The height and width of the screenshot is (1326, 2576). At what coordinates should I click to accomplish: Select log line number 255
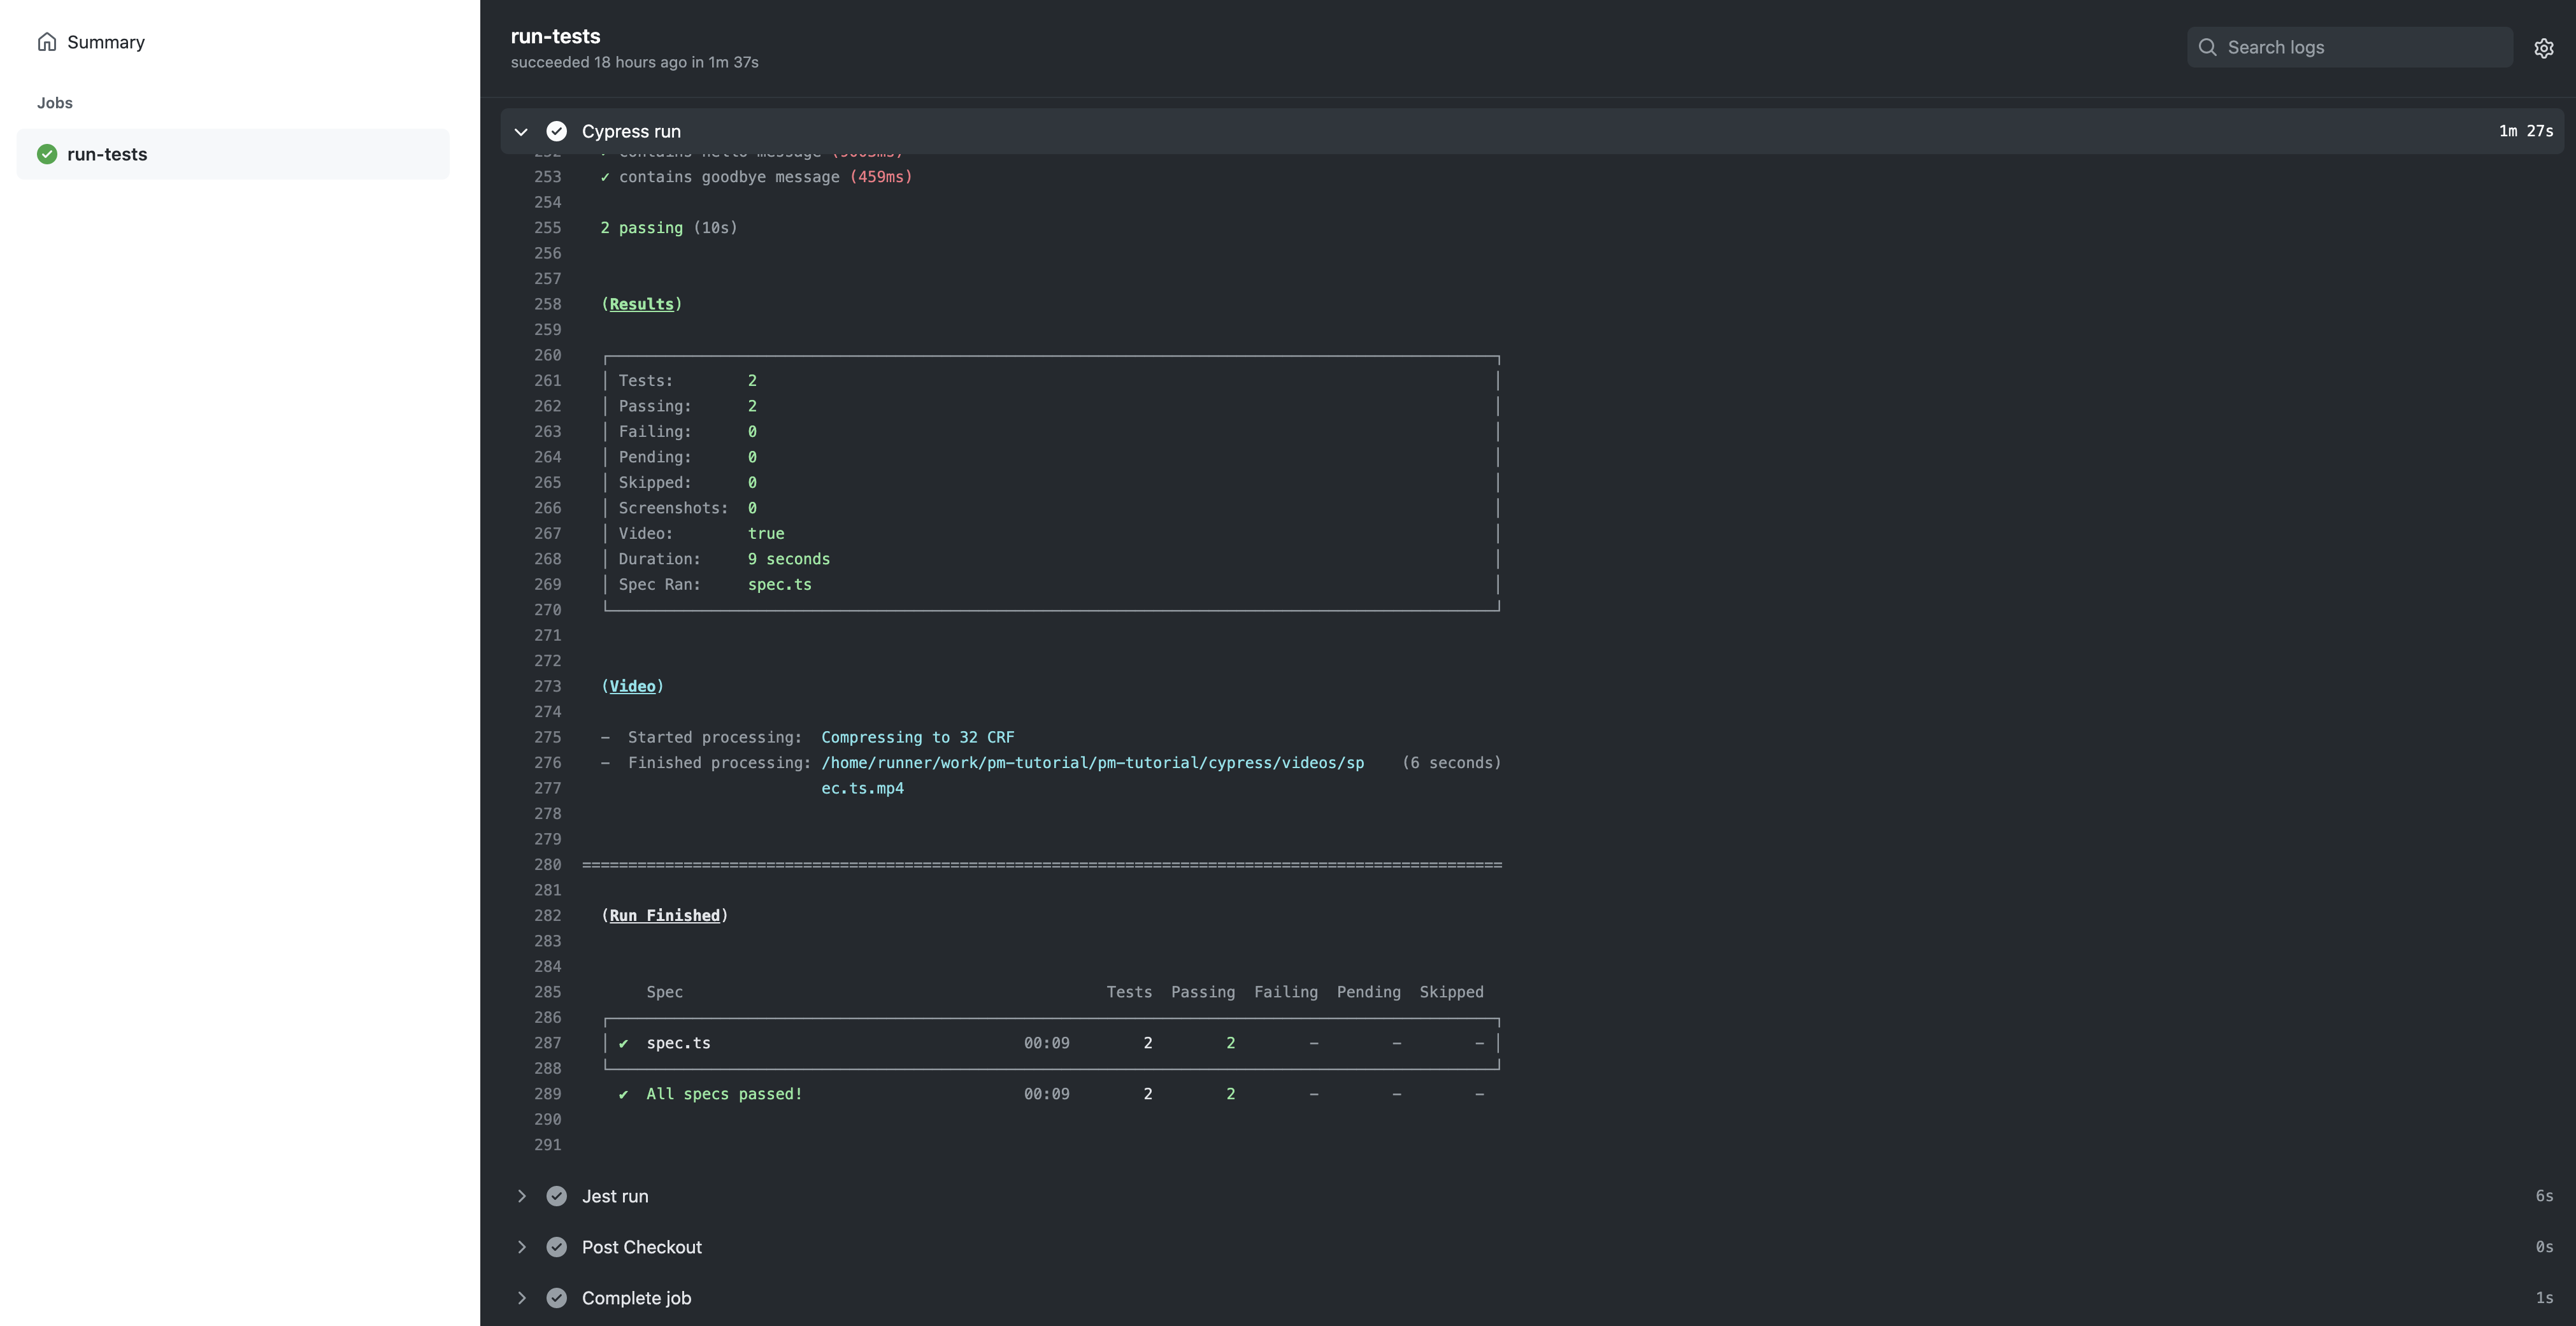(547, 228)
